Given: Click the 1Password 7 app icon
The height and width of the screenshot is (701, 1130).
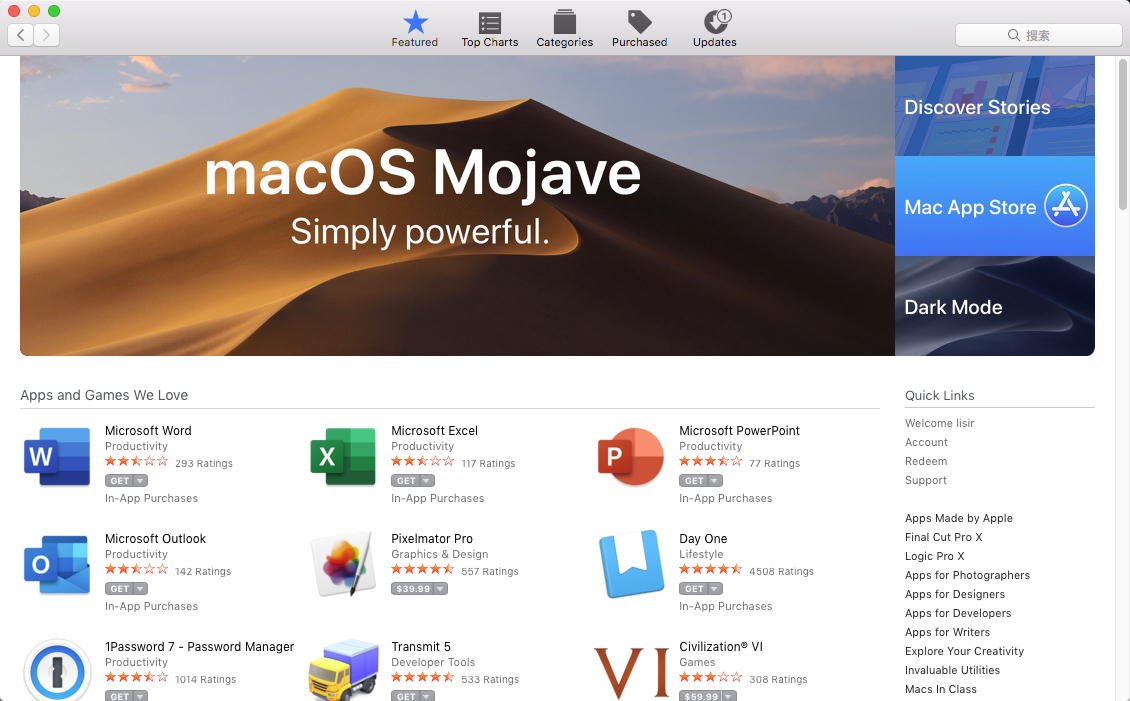Looking at the screenshot, I should [57, 670].
